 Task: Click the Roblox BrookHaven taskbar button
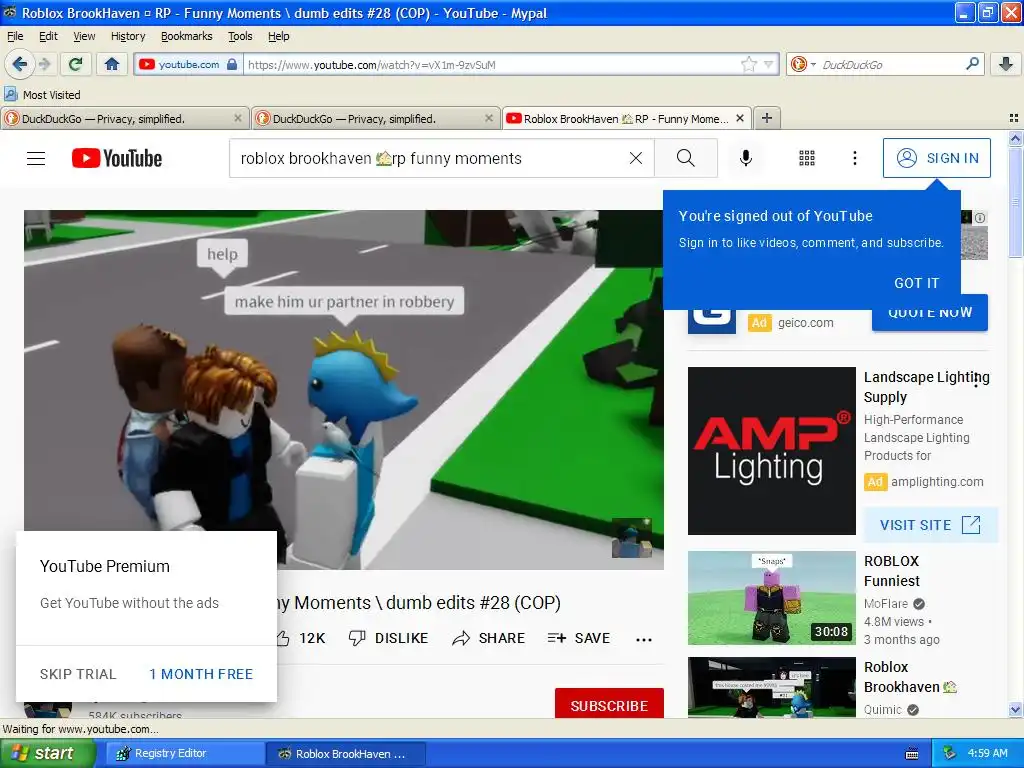(345, 754)
